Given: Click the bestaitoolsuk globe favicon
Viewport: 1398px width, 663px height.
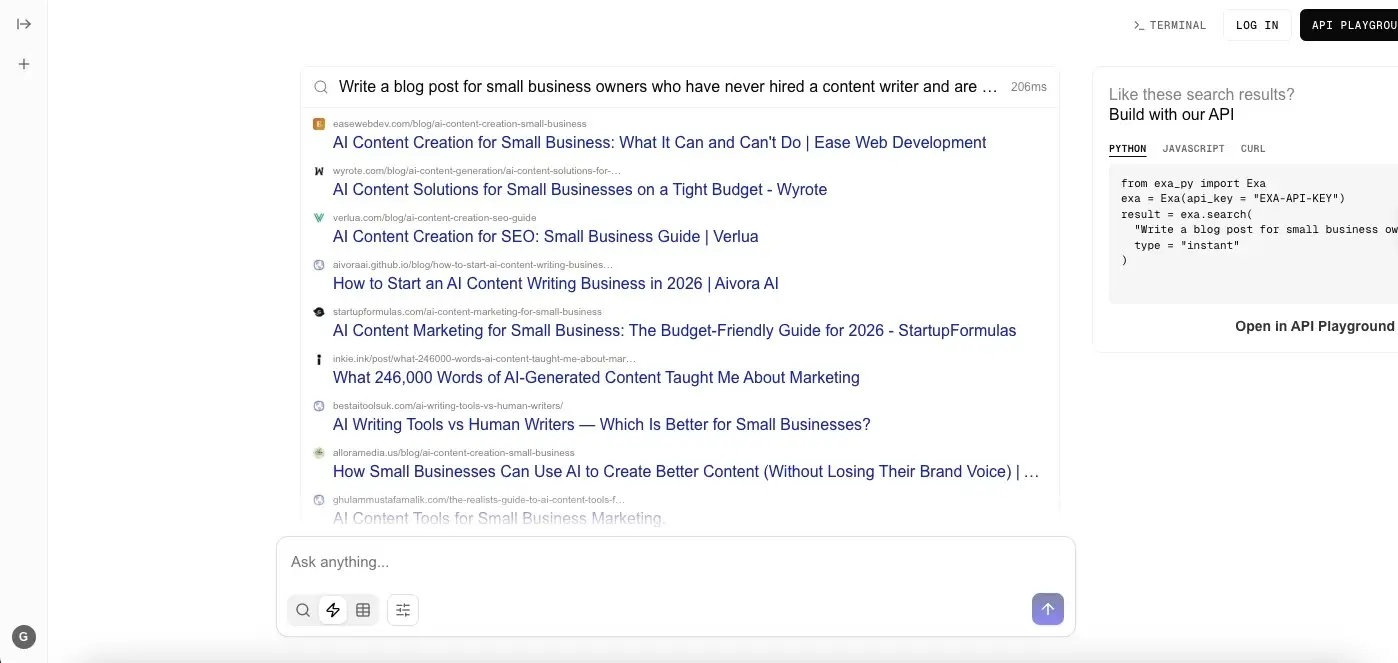Looking at the screenshot, I should [x=319, y=406].
